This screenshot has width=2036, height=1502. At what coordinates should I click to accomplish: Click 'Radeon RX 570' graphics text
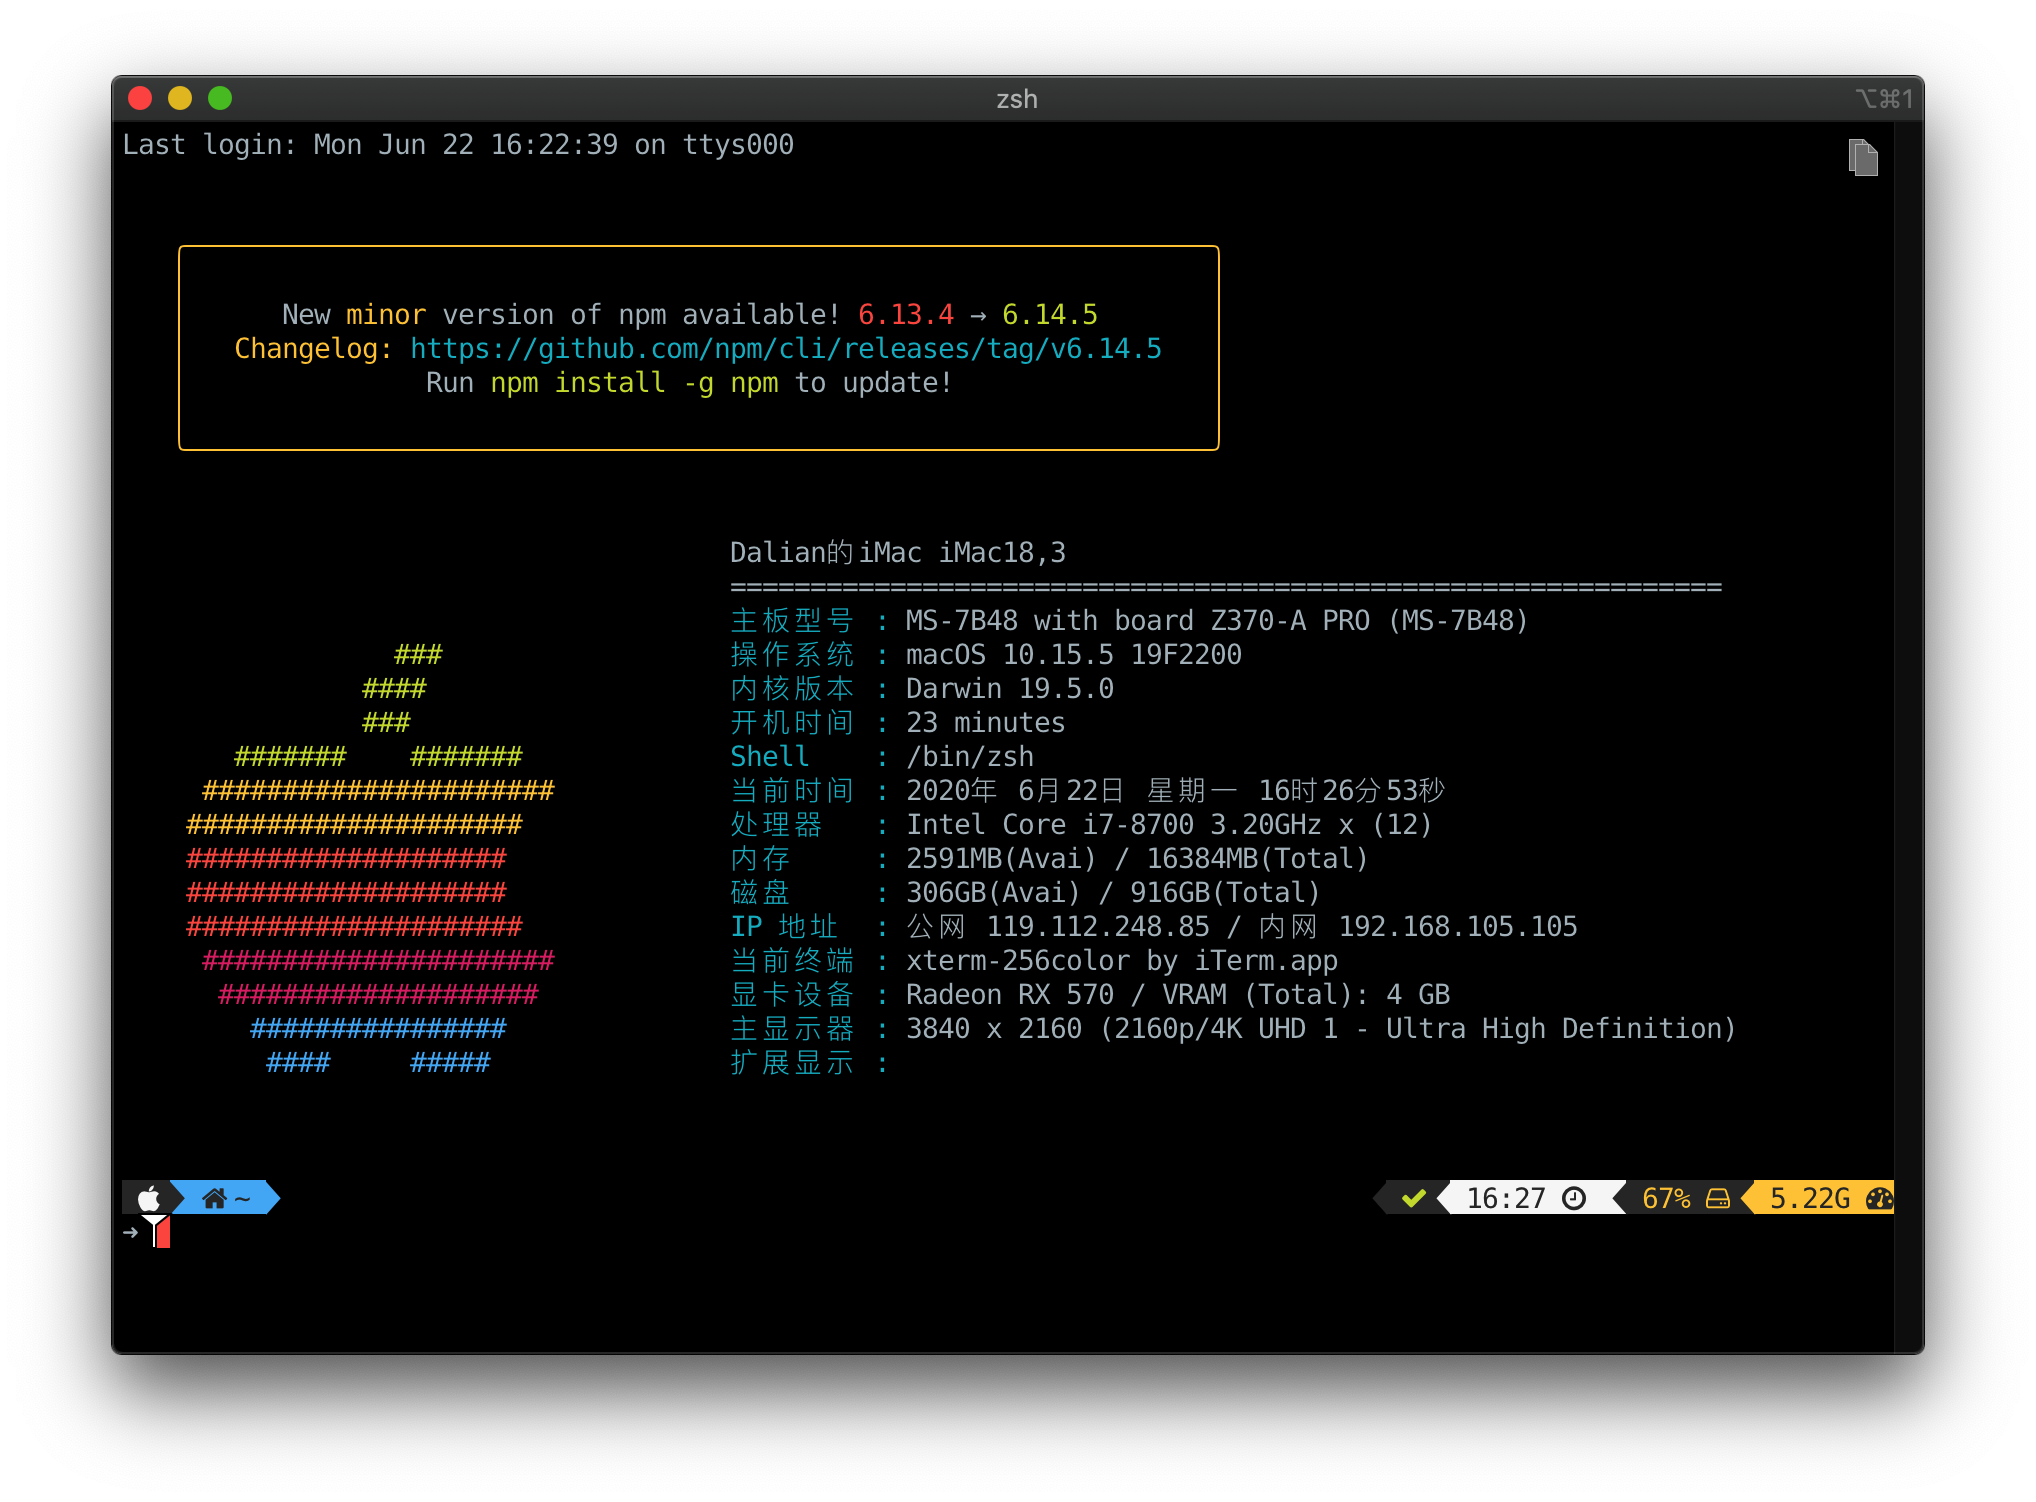click(1010, 995)
